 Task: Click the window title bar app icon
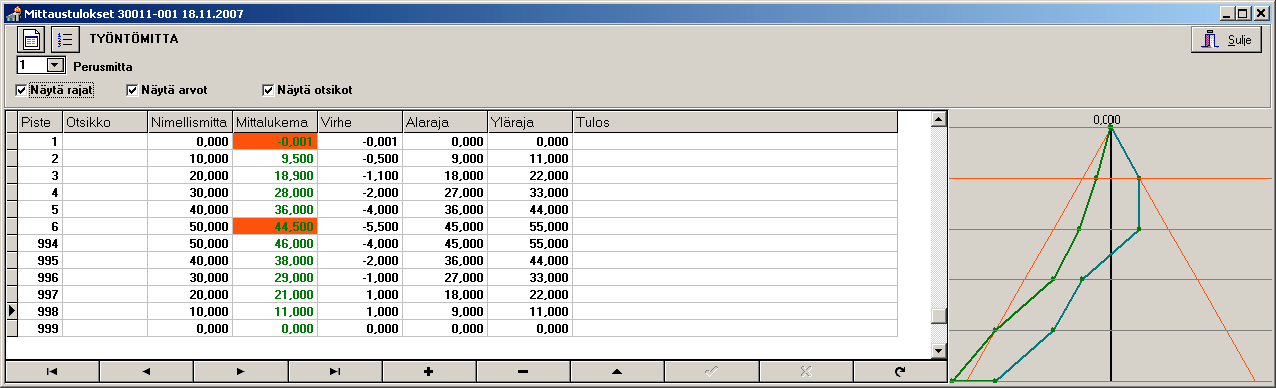13,14
